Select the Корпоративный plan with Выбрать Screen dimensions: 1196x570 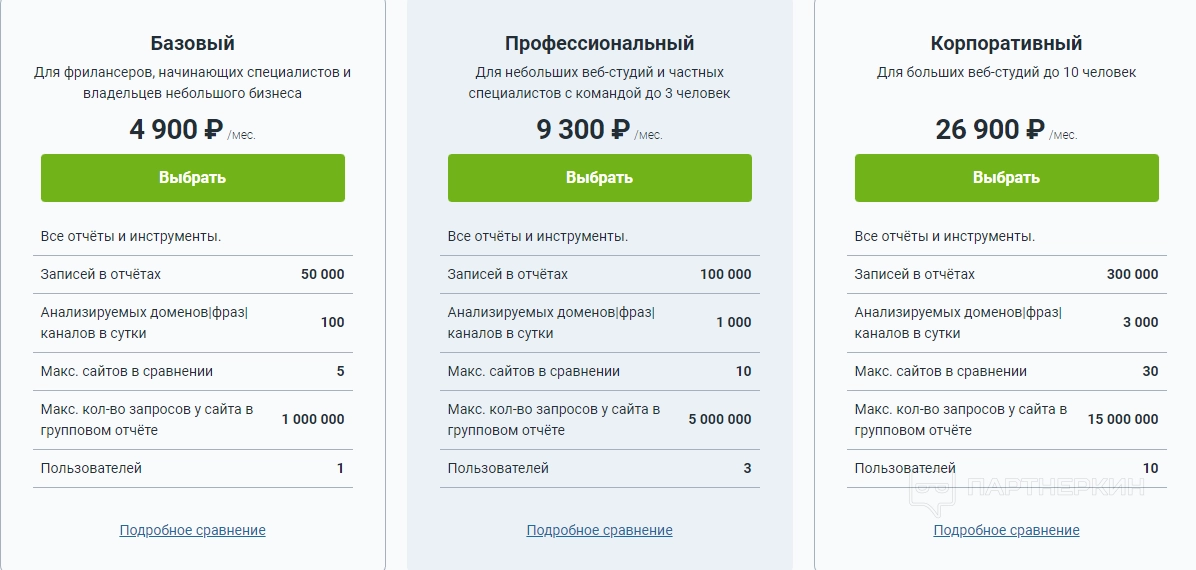[1006, 178]
